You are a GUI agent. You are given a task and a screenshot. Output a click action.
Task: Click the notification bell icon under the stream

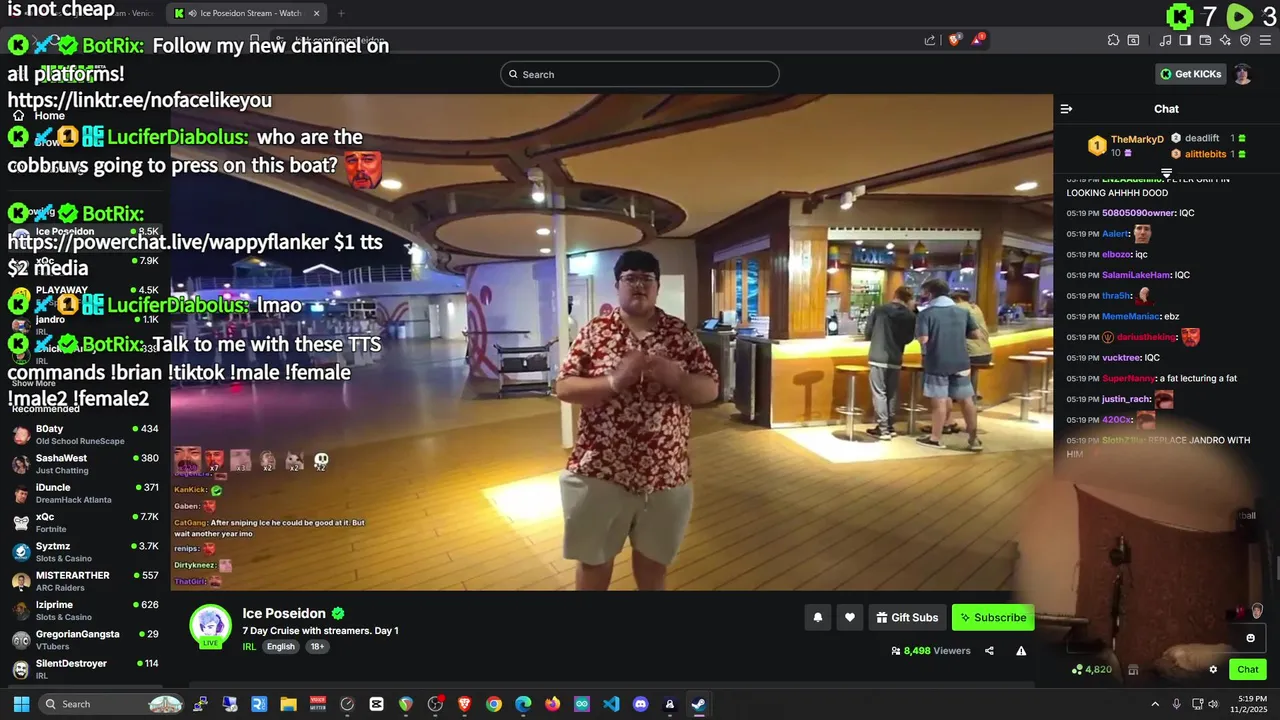(817, 618)
